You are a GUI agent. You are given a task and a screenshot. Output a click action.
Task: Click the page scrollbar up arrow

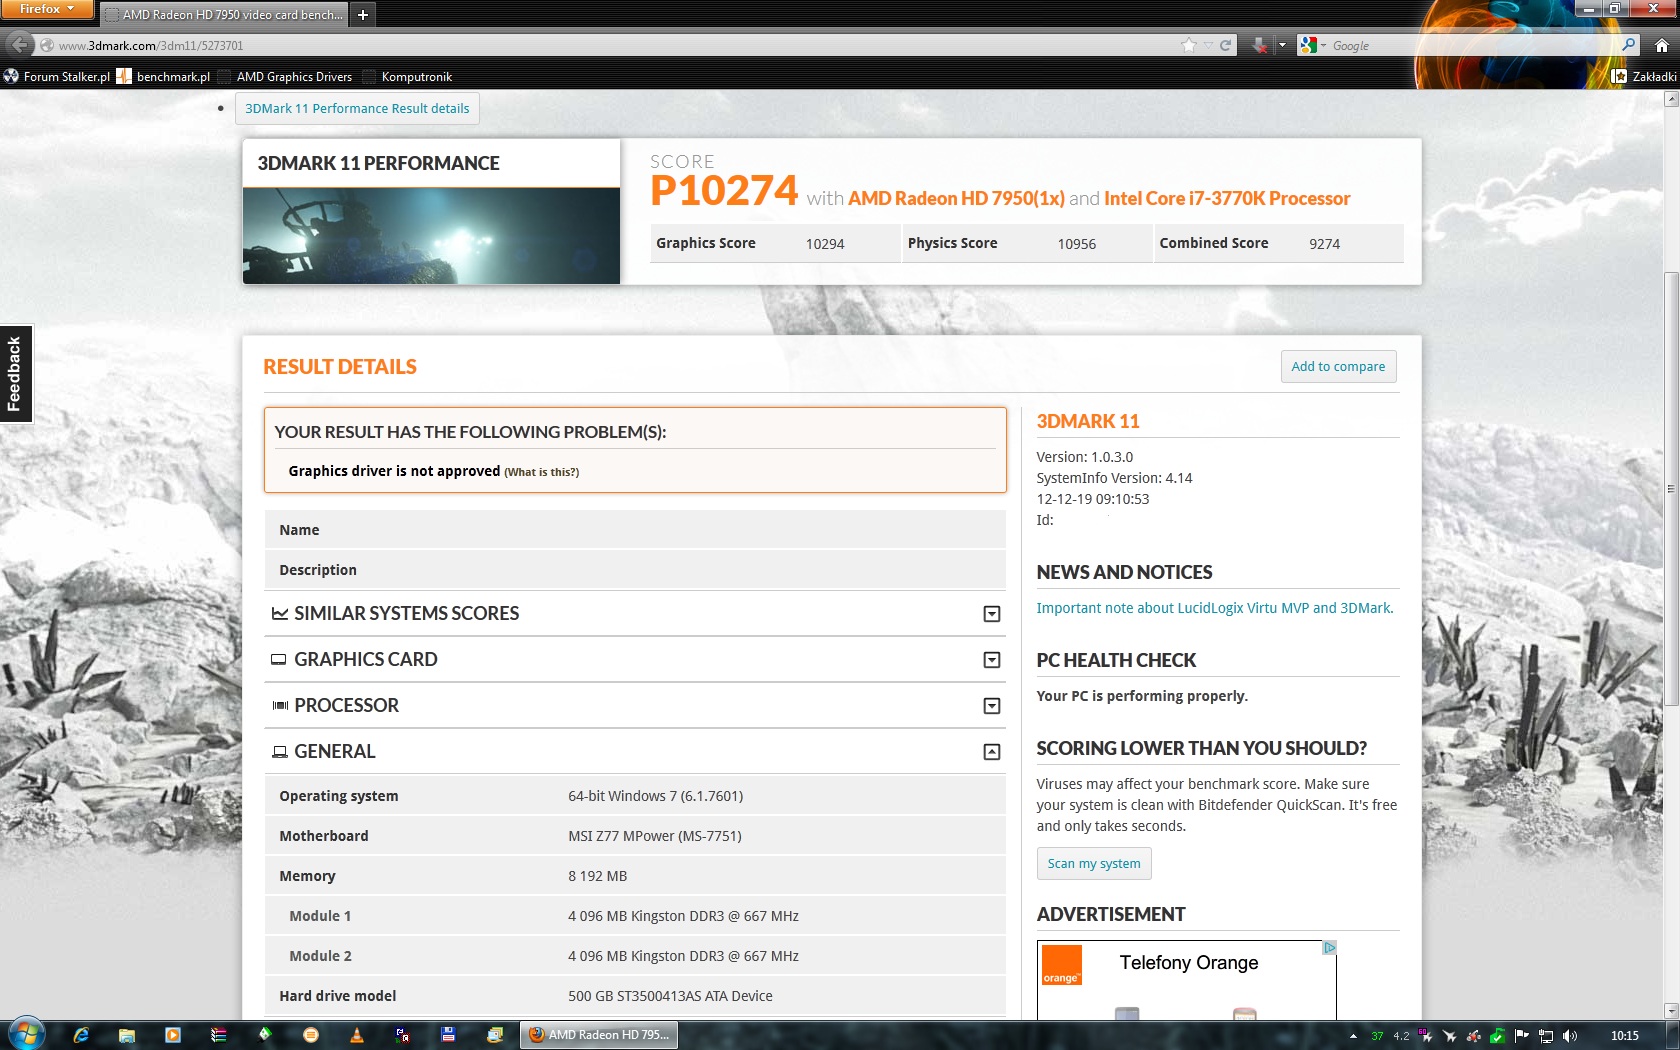pyautogui.click(x=1671, y=98)
